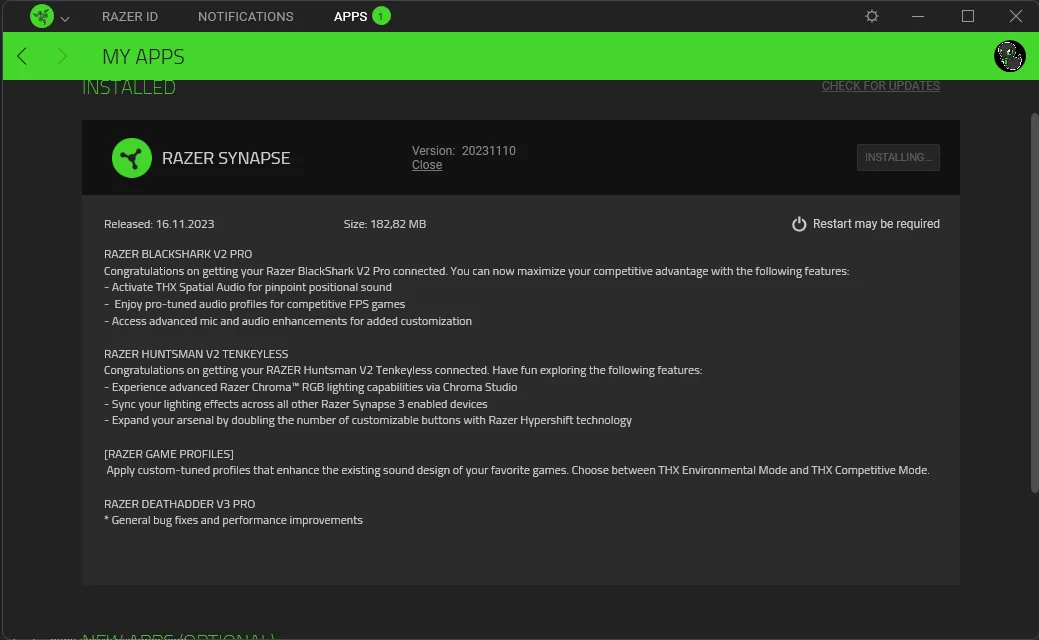The width and height of the screenshot is (1039, 640).
Task: Minimize the Razer Central window
Action: [x=918, y=16]
